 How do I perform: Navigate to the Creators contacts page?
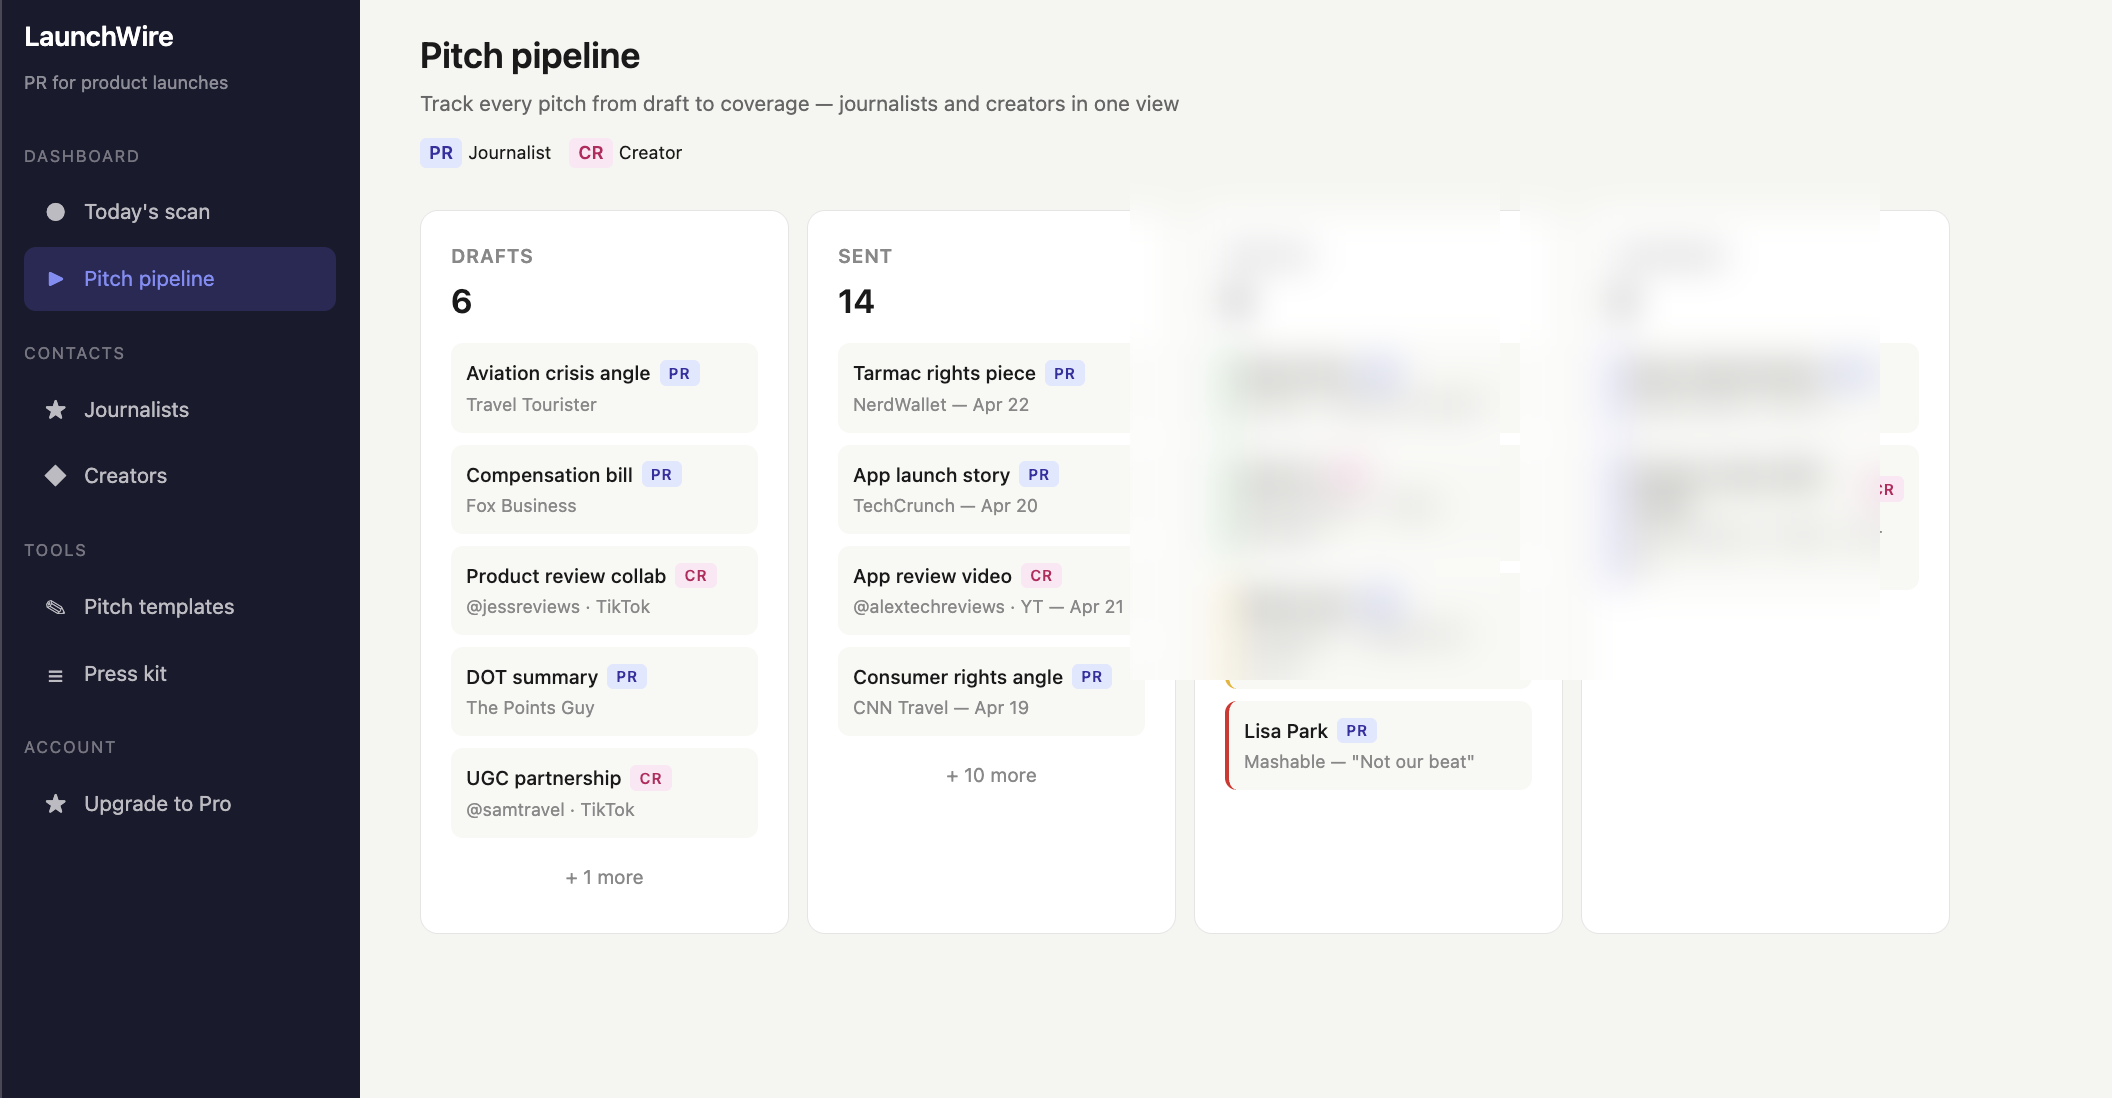[124, 475]
